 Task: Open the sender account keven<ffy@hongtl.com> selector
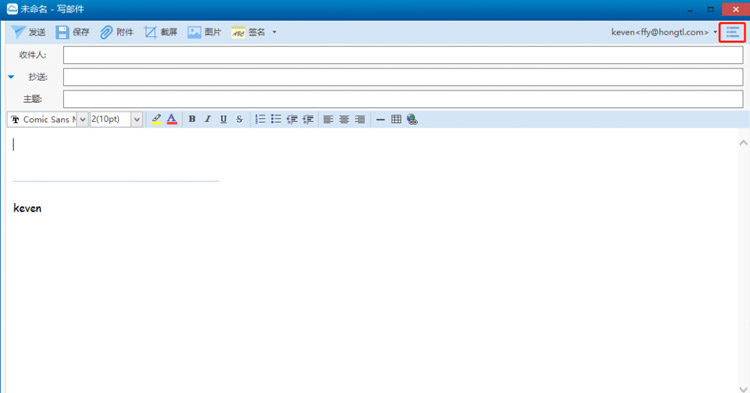click(x=664, y=32)
